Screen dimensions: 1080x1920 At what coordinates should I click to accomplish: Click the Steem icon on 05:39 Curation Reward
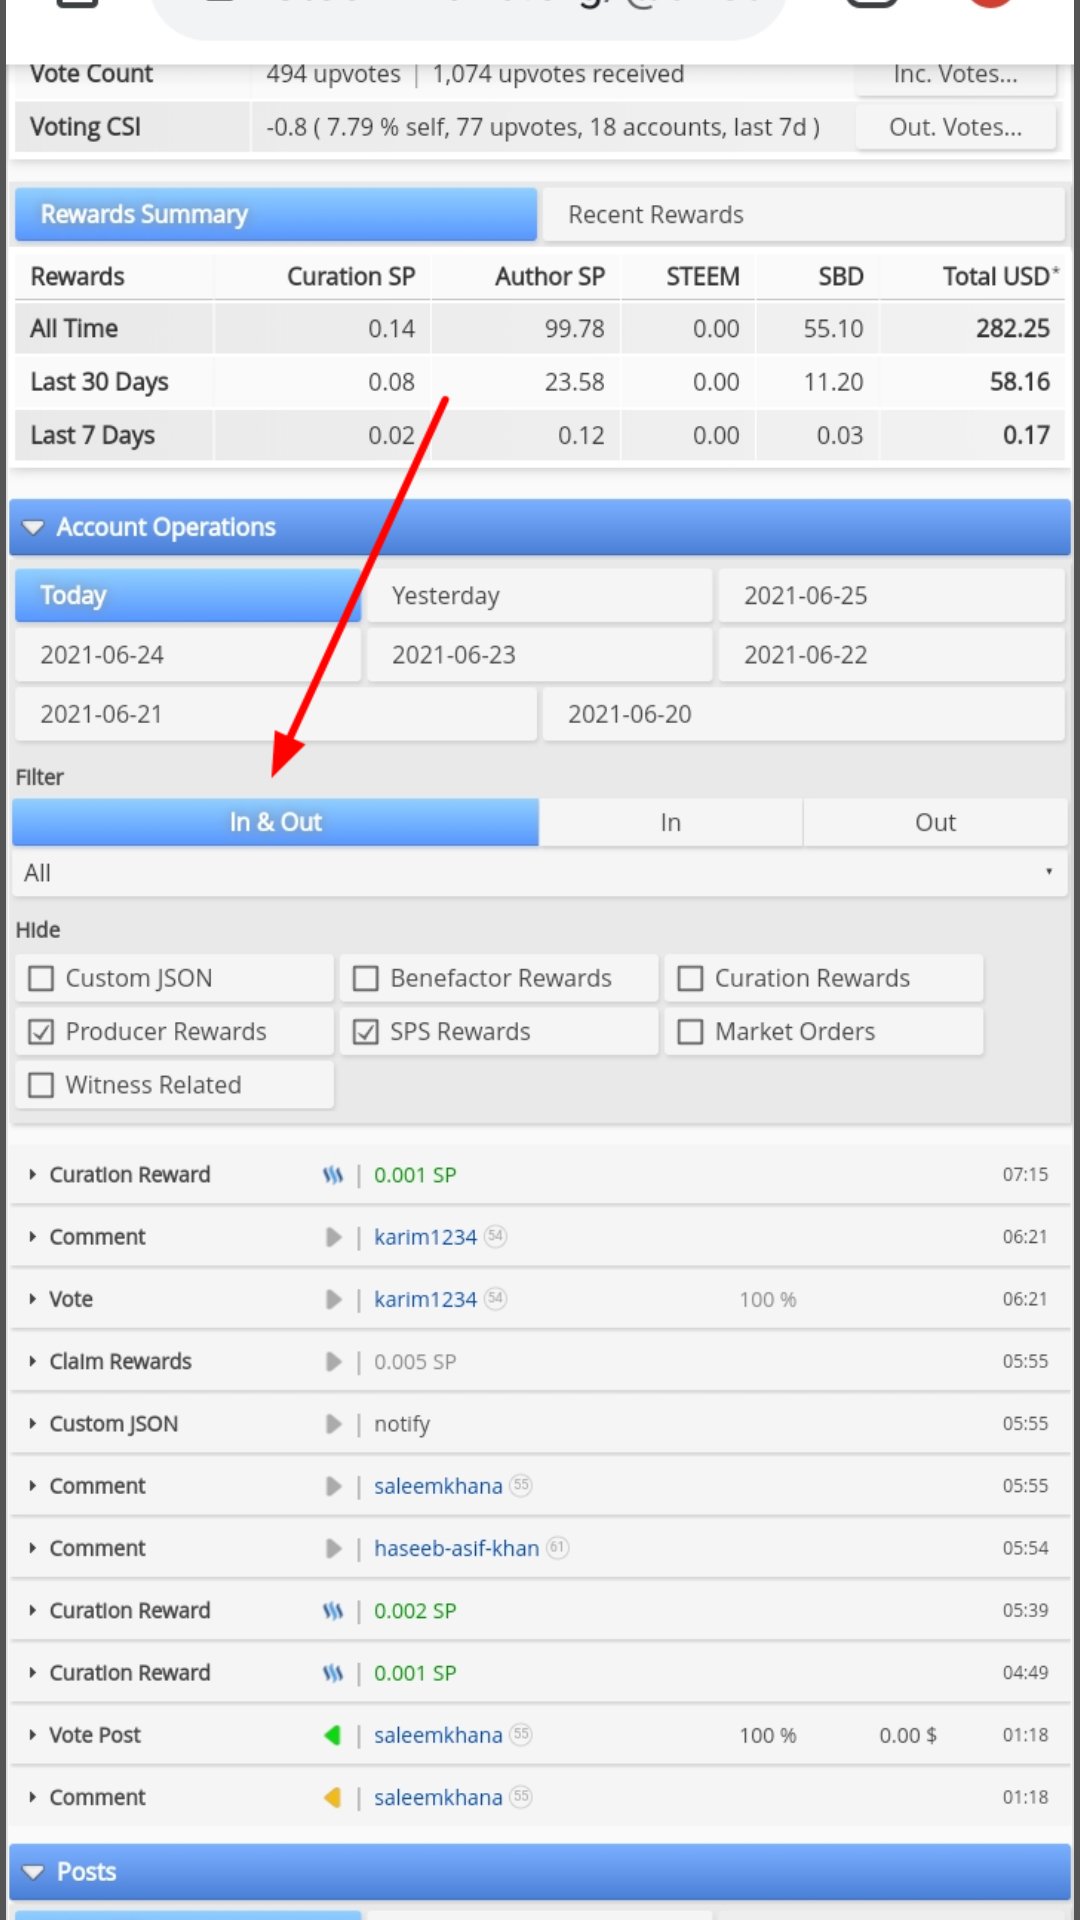(333, 1611)
